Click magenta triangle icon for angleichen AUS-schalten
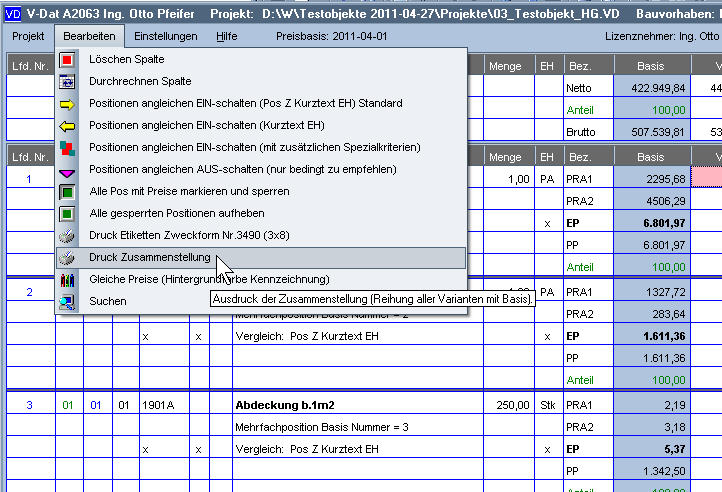This screenshot has height=492, width=722. (x=68, y=170)
